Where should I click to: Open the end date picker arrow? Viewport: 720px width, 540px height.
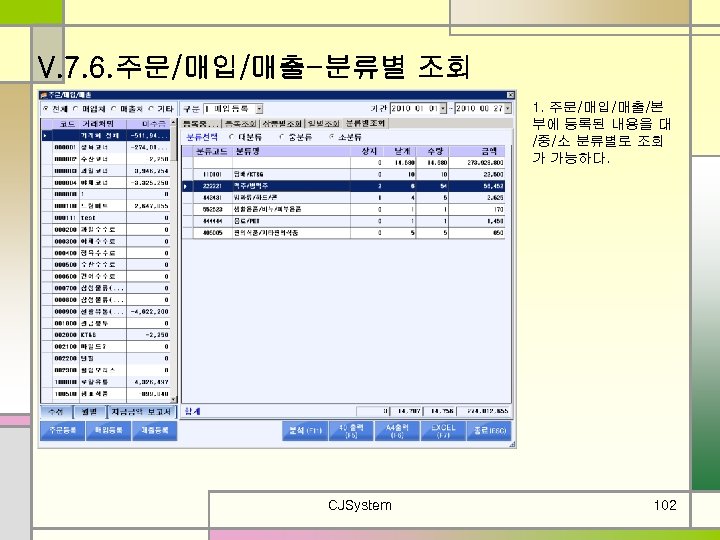(507, 109)
